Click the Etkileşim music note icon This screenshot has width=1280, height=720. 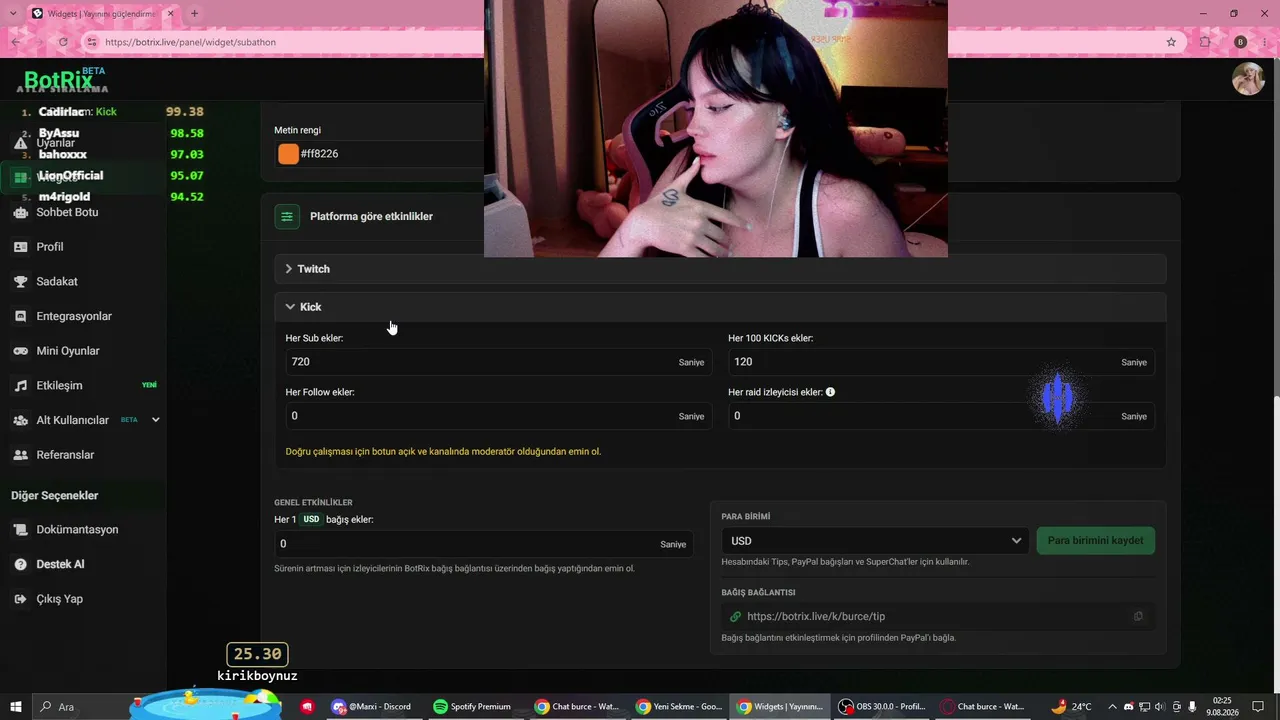click(20, 386)
